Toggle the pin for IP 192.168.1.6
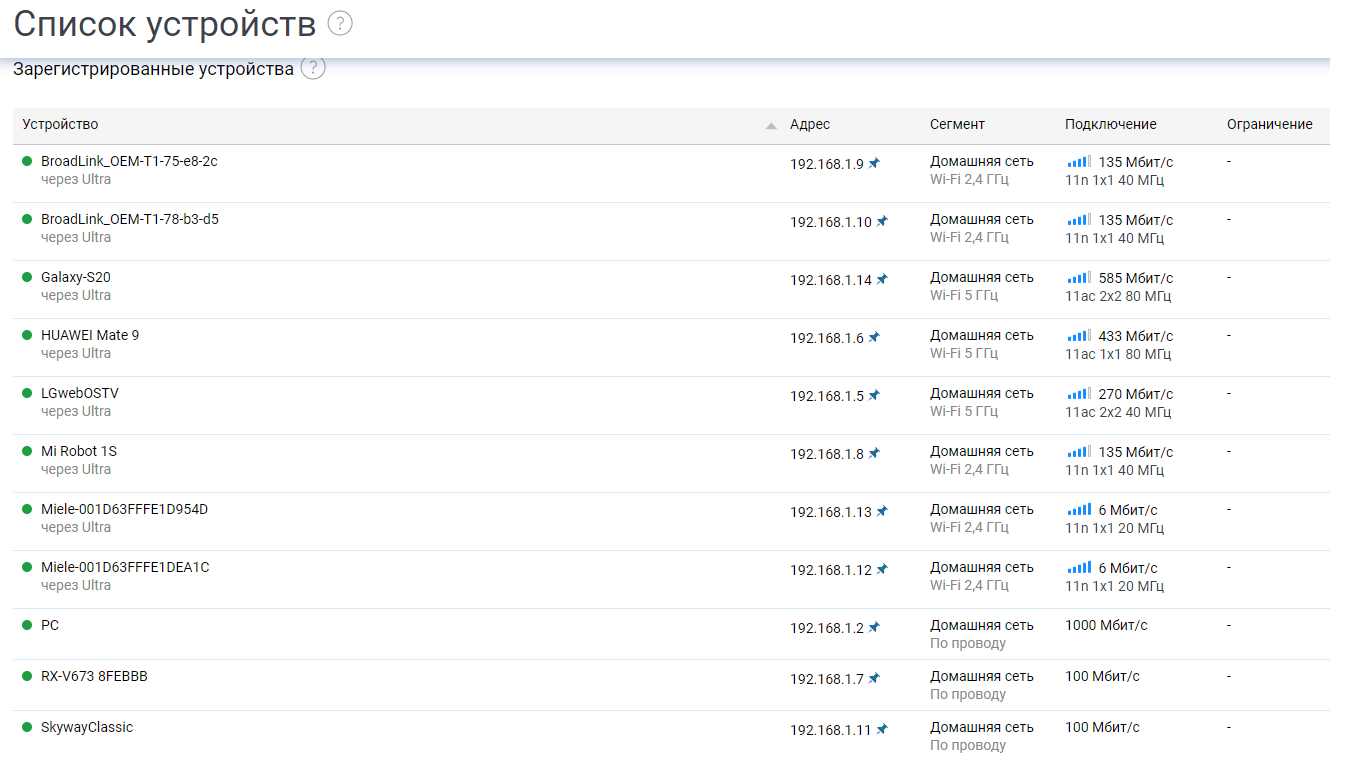 pyautogui.click(x=874, y=337)
